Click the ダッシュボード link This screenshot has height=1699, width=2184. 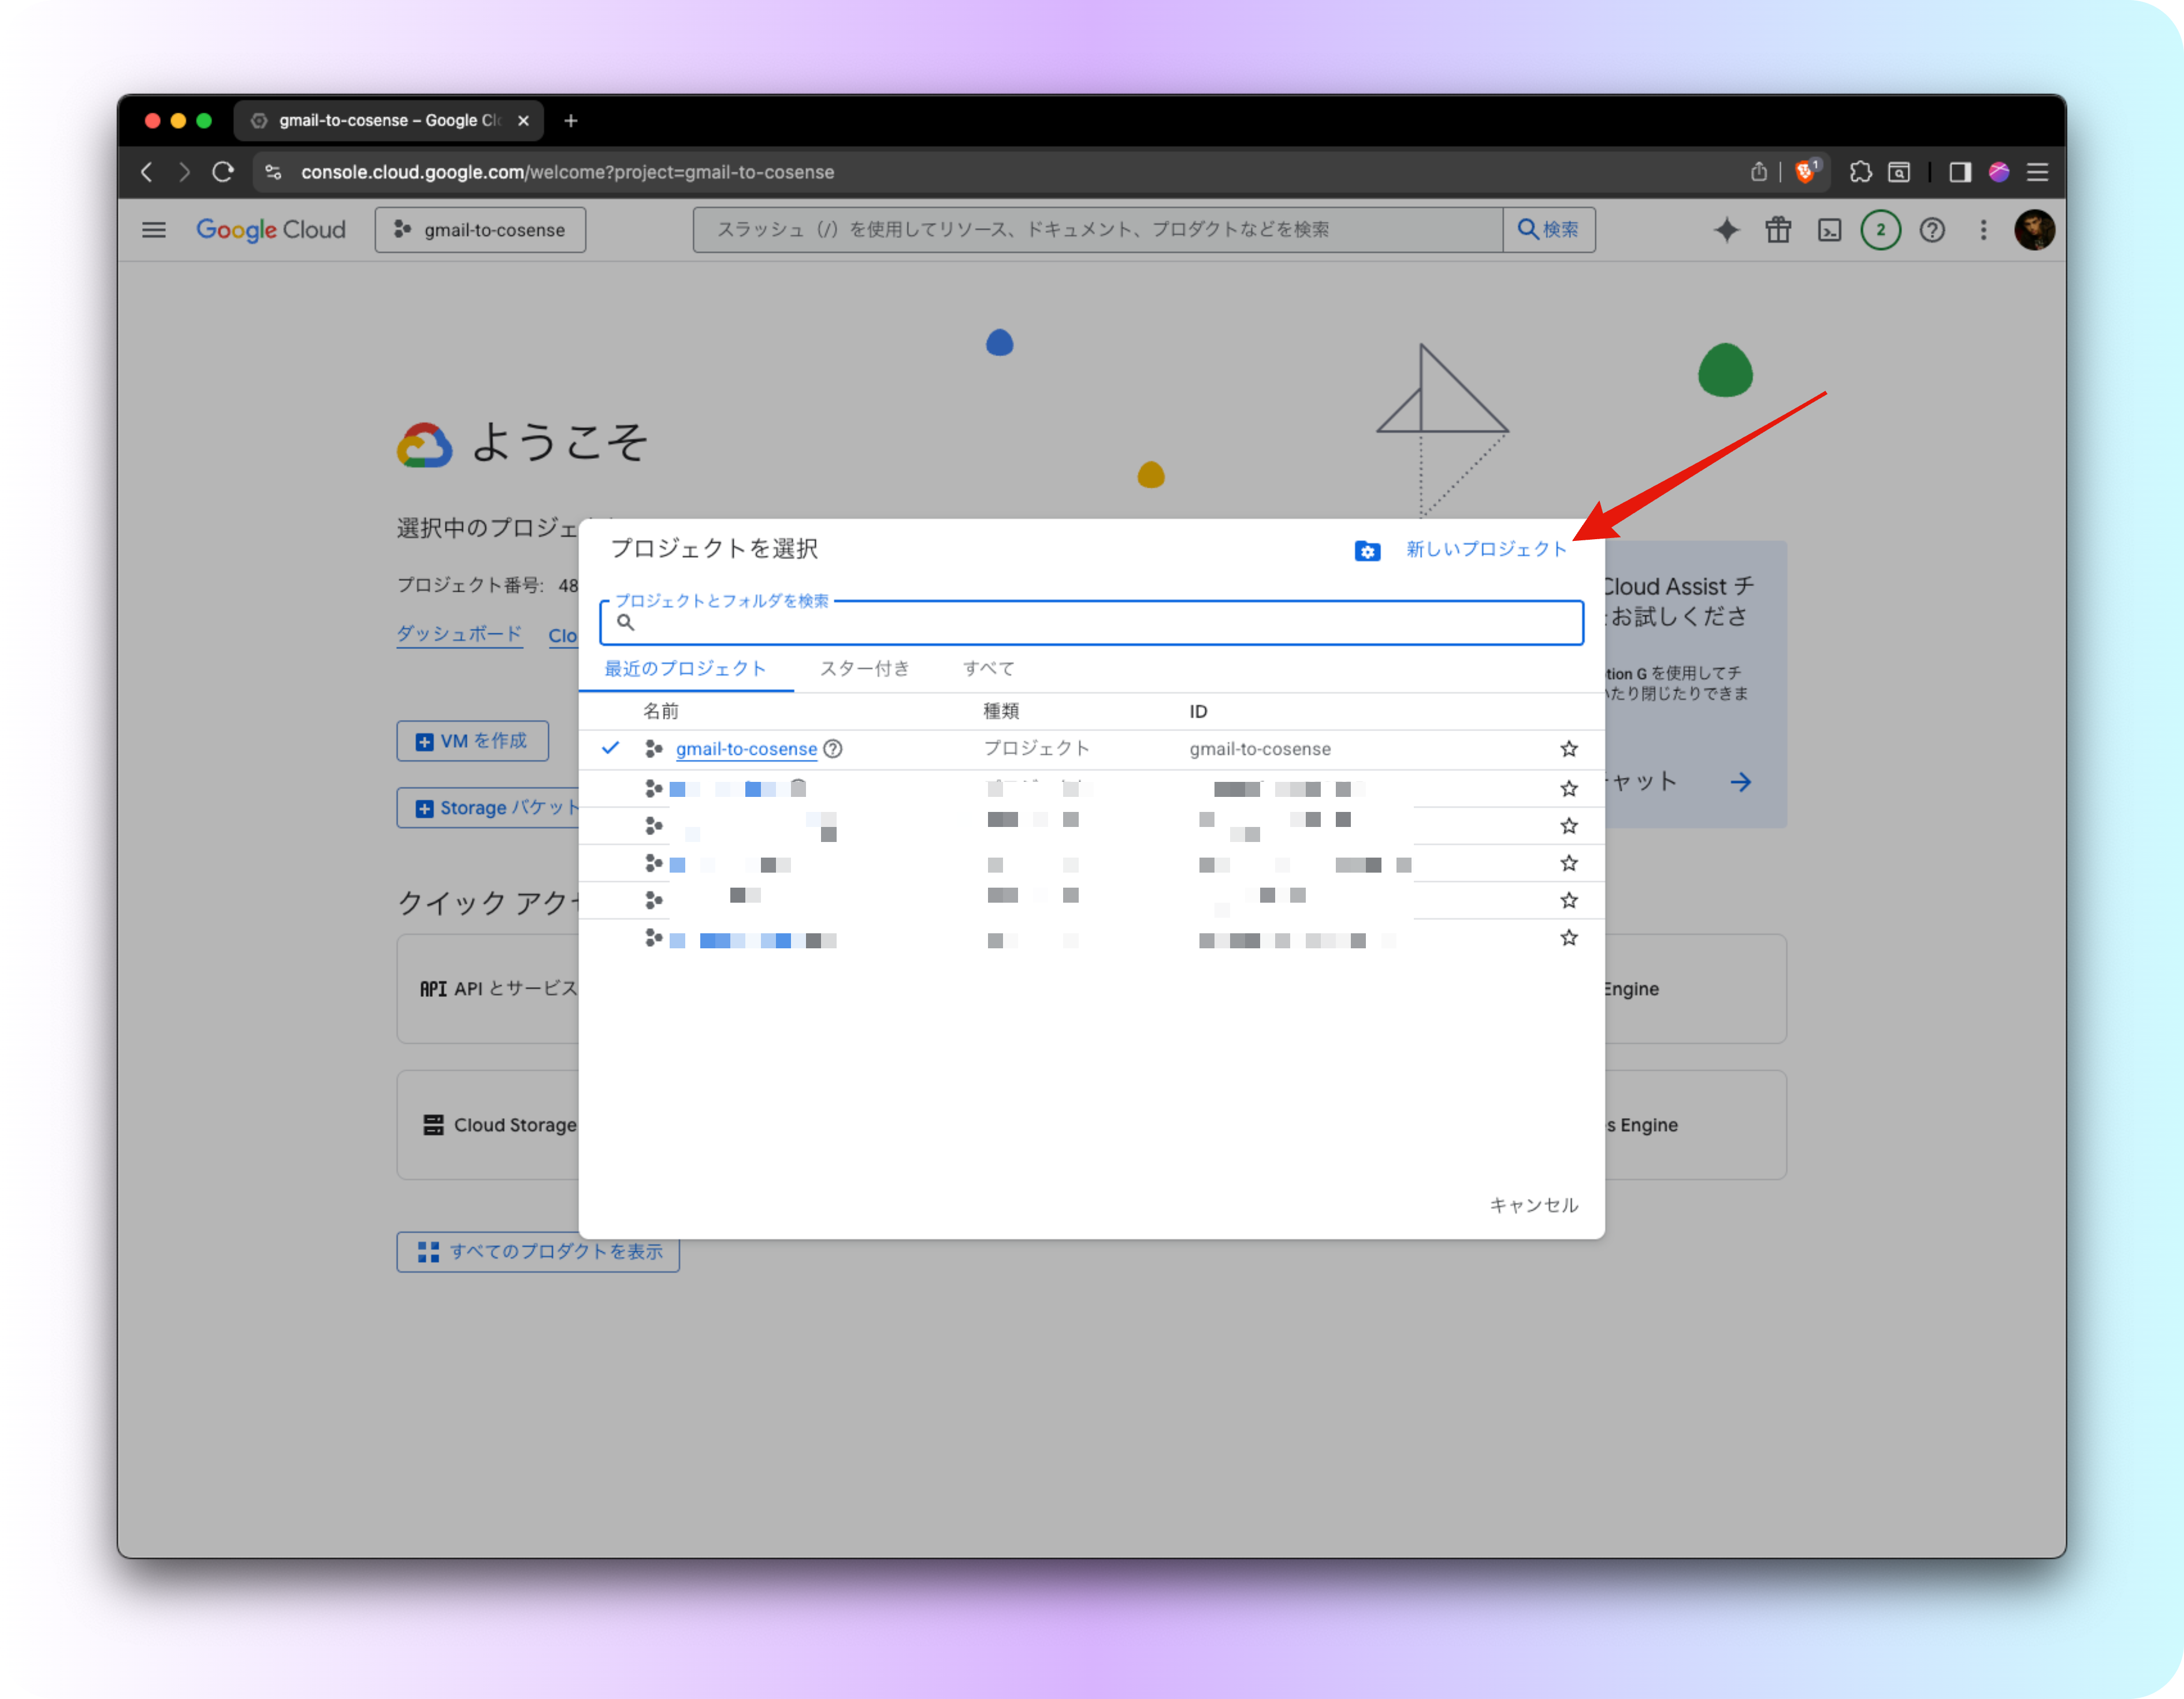tap(459, 634)
